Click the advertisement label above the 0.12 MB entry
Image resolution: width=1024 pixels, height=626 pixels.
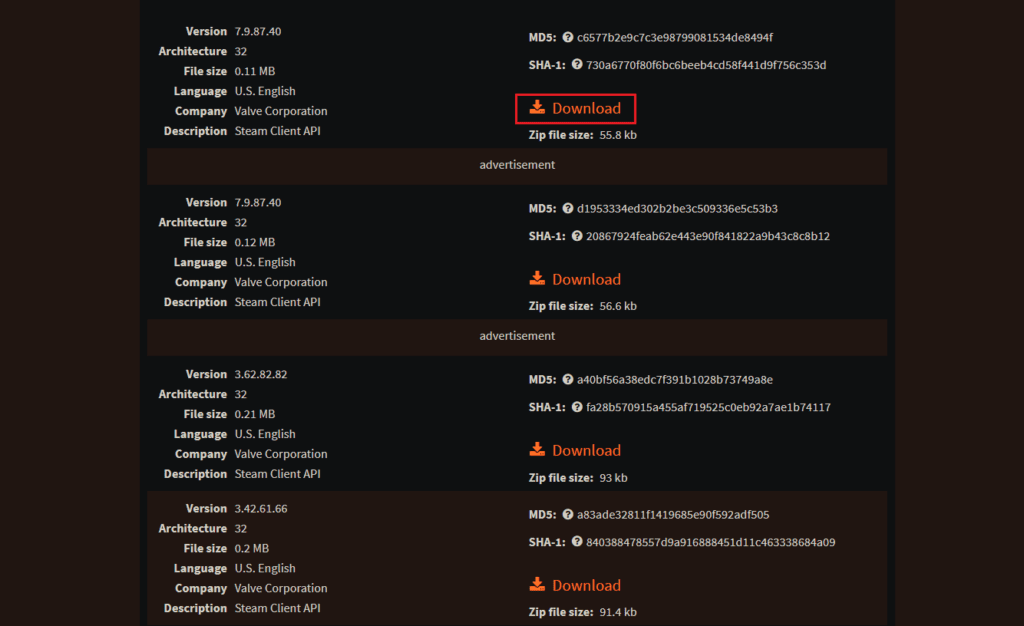click(x=517, y=164)
